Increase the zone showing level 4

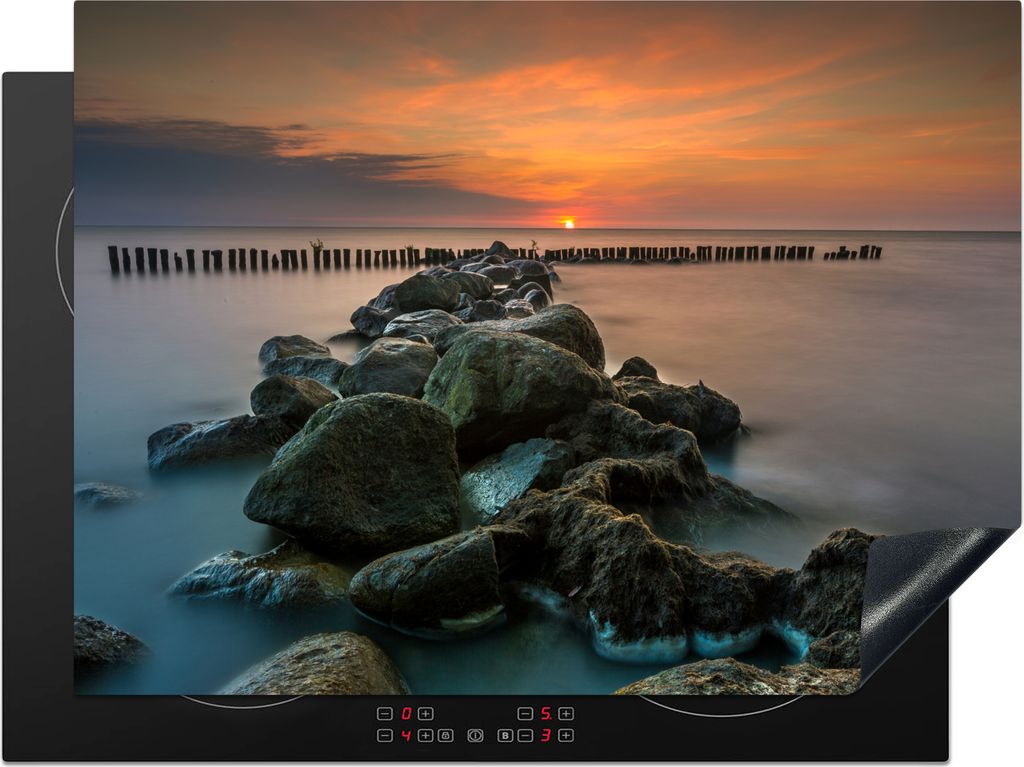point(425,735)
